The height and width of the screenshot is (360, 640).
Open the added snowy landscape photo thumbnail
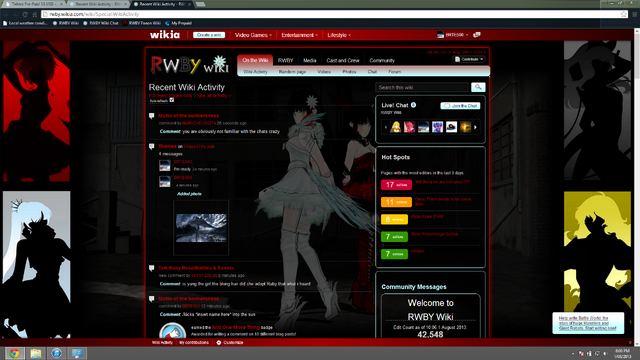point(201,228)
